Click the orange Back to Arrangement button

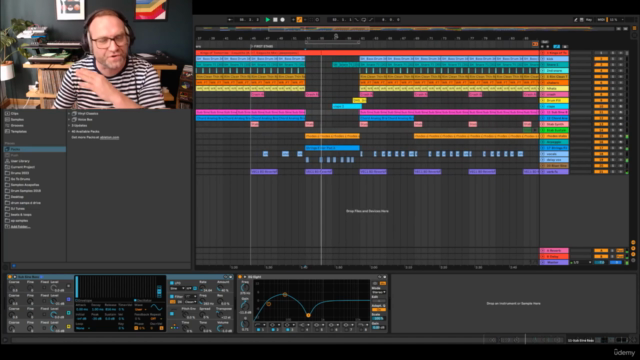(x=535, y=44)
